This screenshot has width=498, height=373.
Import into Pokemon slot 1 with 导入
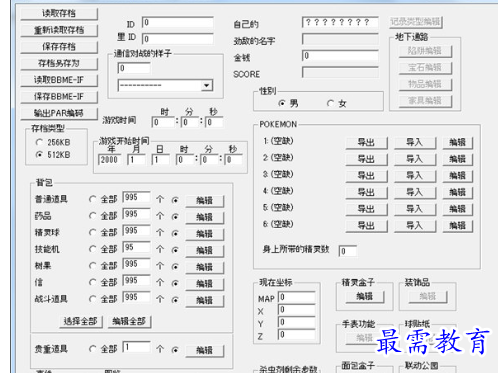(415, 143)
